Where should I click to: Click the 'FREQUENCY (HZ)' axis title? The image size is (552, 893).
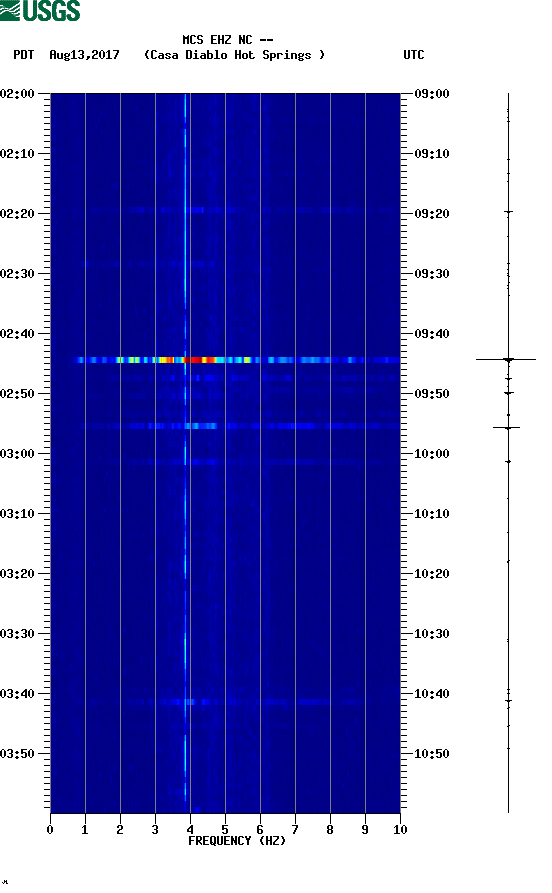pos(237,841)
